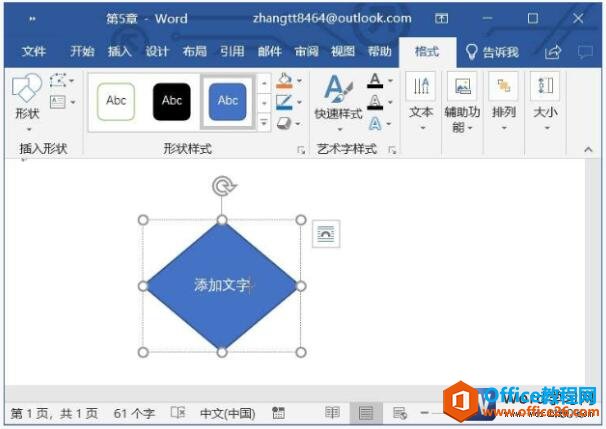The height and width of the screenshot is (429, 606).
Task: Click the Edit Shape points icon
Action: click(x=58, y=80)
